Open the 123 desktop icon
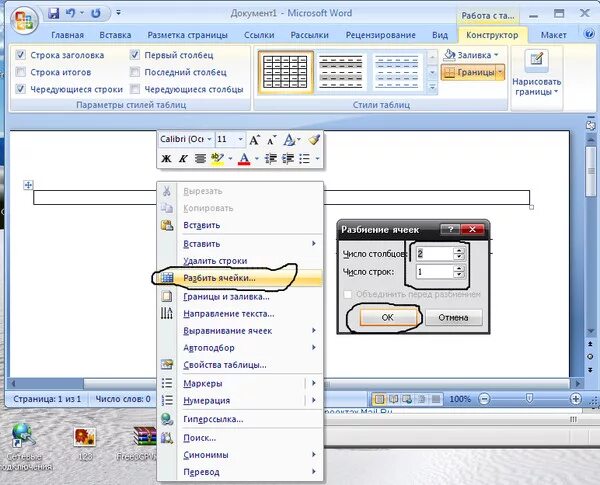Screen dimensions: 600x485 [x=85, y=443]
